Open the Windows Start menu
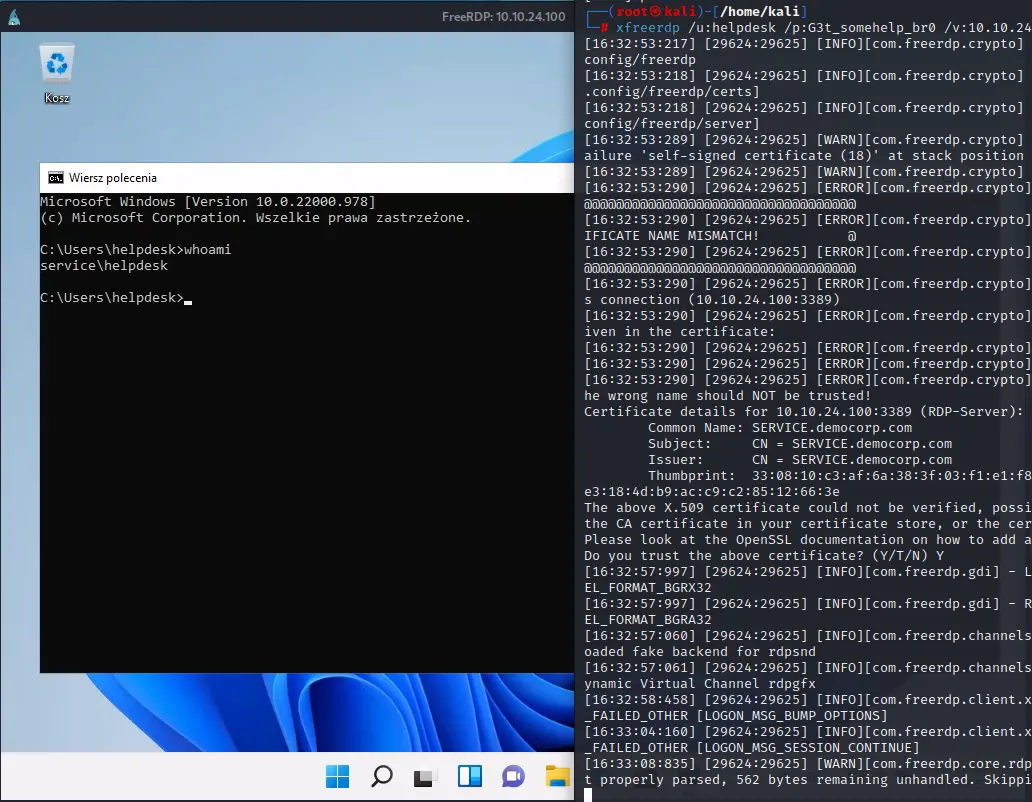This screenshot has width=1032, height=802. tap(337, 775)
